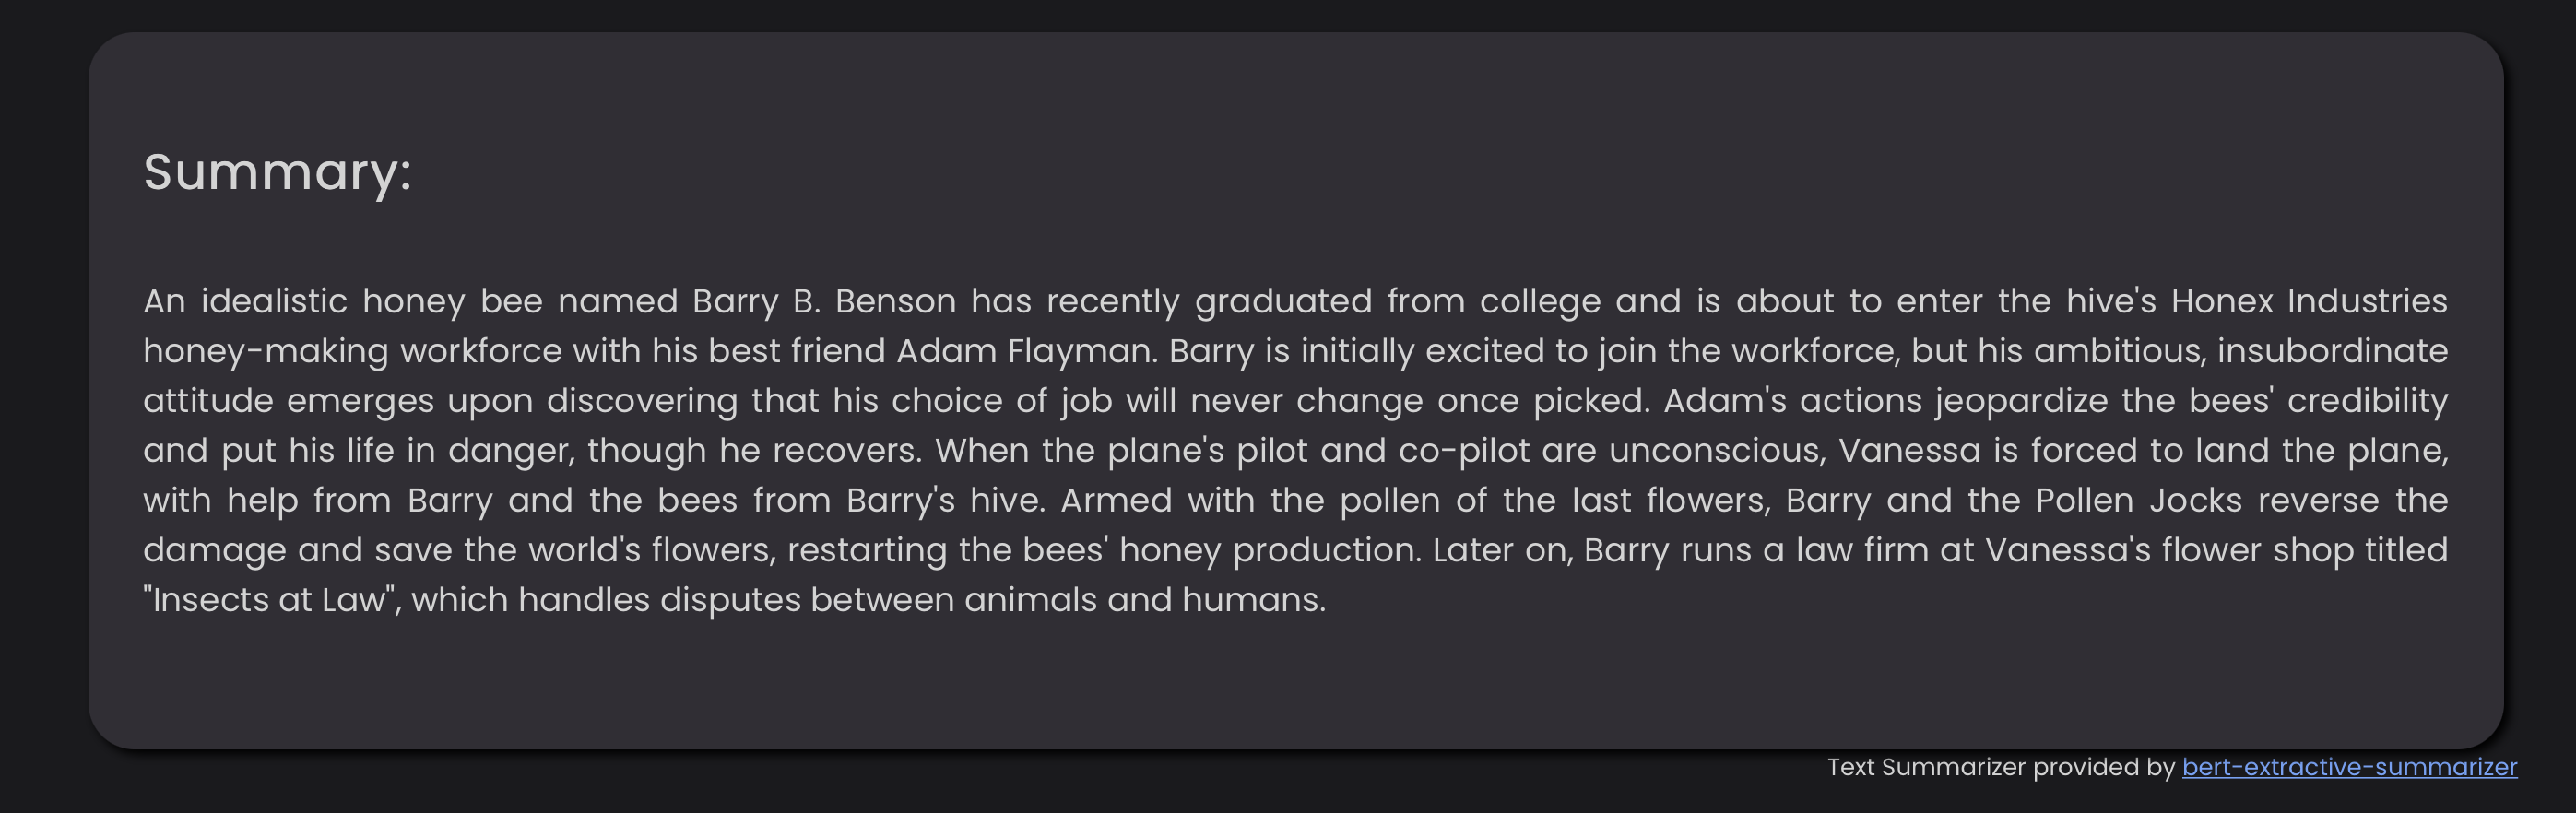The image size is (2576, 813).
Task: Click the name 'Barry B. Benson' in the summary
Action: [824, 301]
